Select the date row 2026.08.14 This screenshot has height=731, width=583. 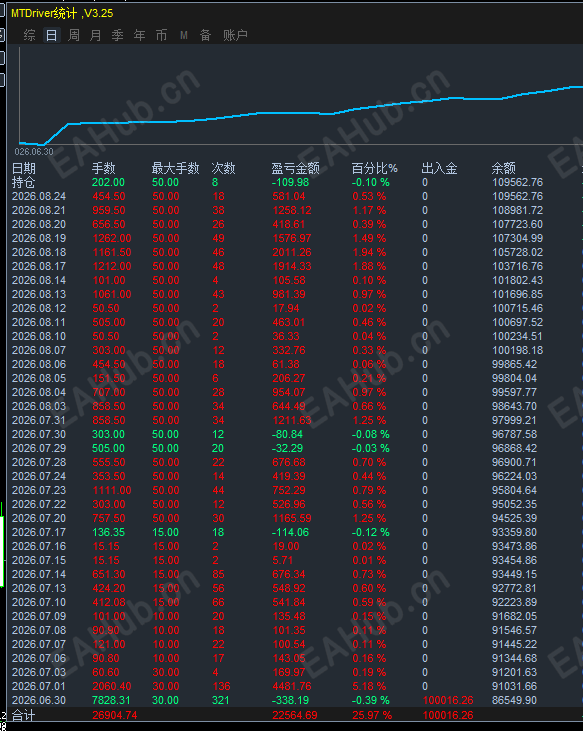(x=39, y=280)
